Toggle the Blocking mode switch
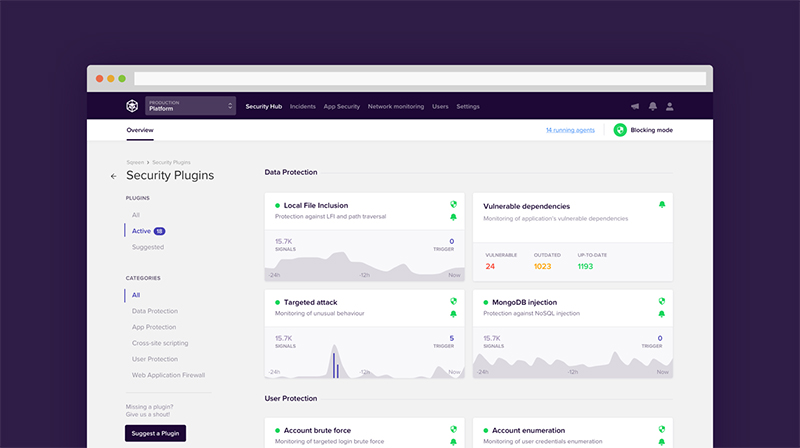Image resolution: width=800 pixels, height=448 pixels. point(620,130)
